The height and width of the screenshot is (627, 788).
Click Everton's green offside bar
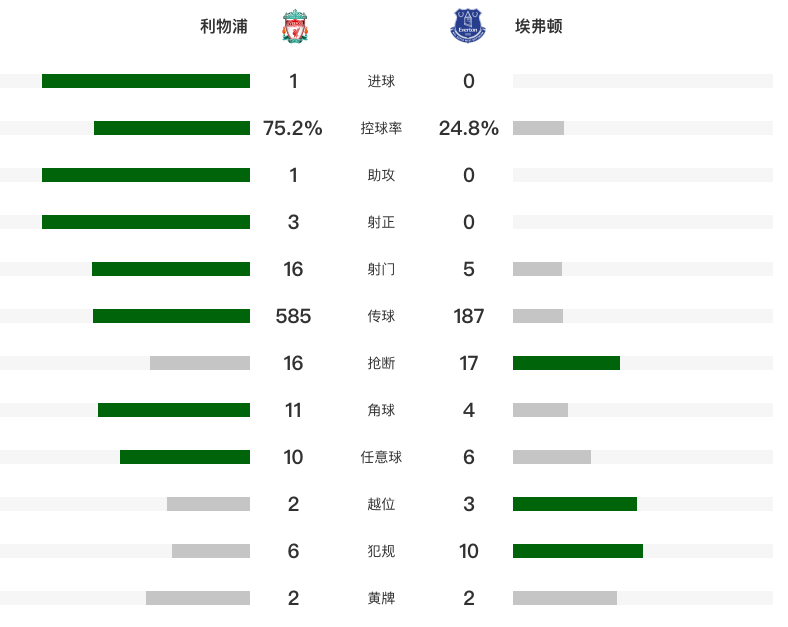pos(575,504)
